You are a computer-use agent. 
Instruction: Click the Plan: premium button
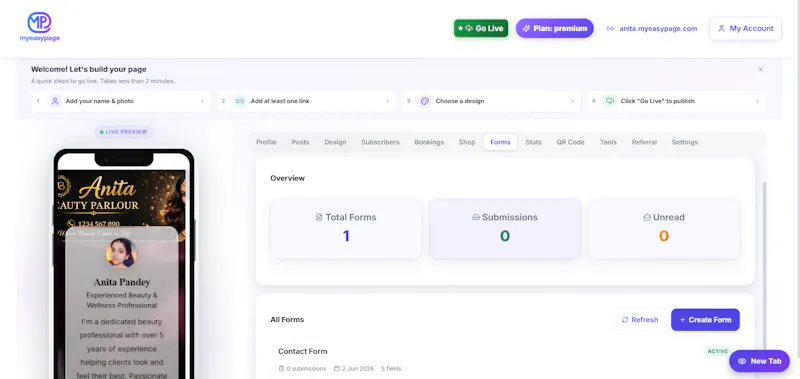coord(555,29)
